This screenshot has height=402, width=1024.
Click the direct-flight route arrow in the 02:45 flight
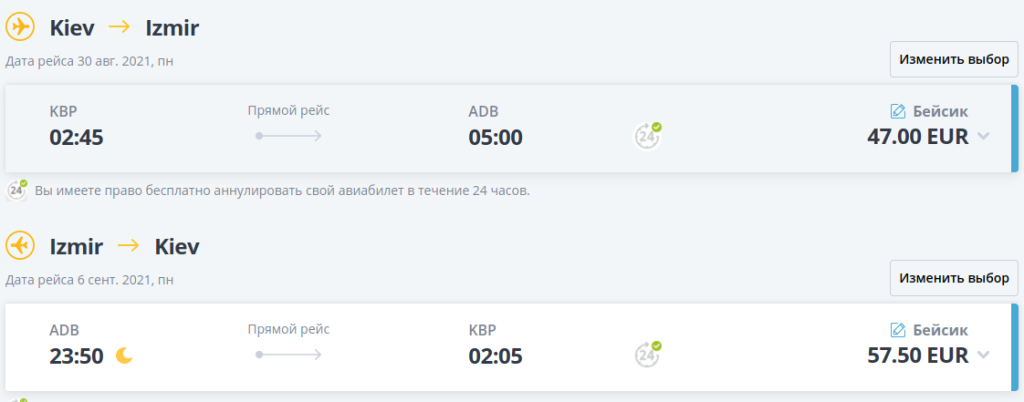point(289,135)
